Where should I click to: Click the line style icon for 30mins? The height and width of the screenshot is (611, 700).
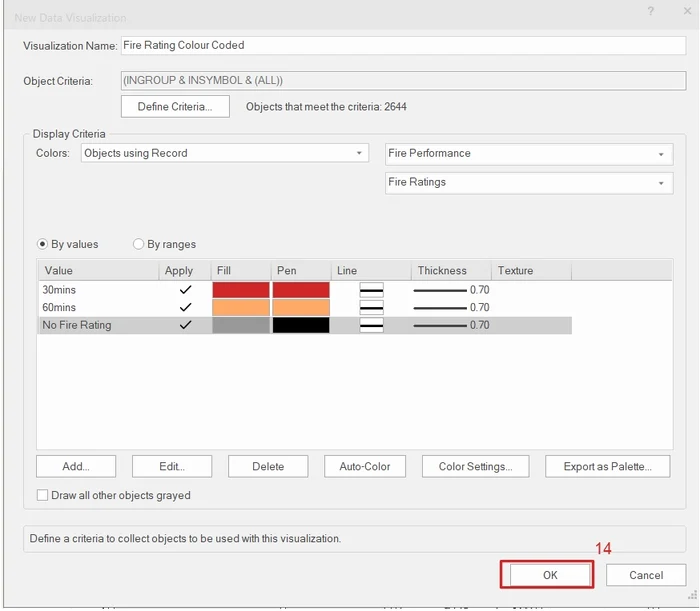371,290
